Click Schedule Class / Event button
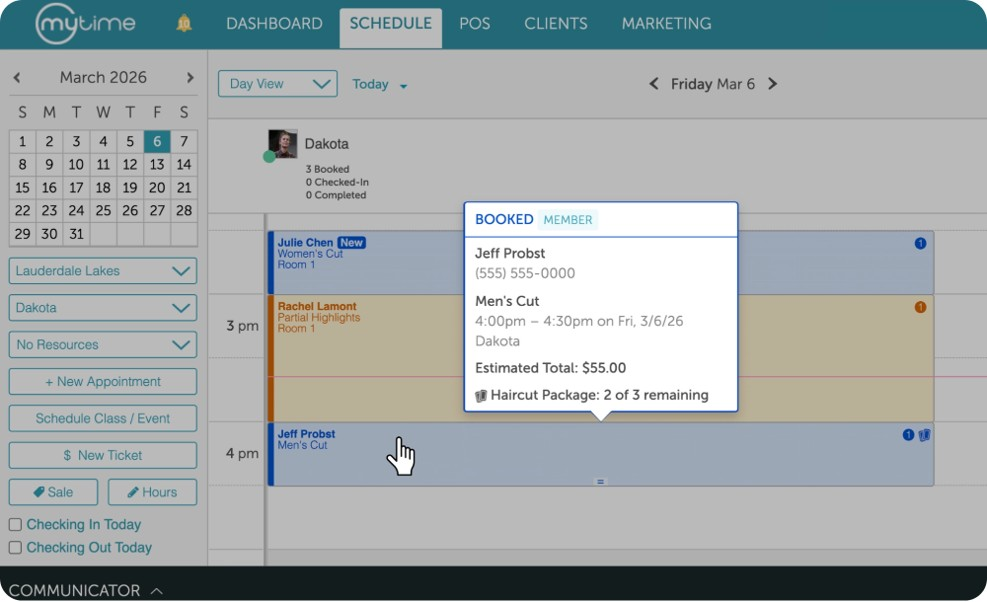This screenshot has width=987, height=602. click(103, 419)
